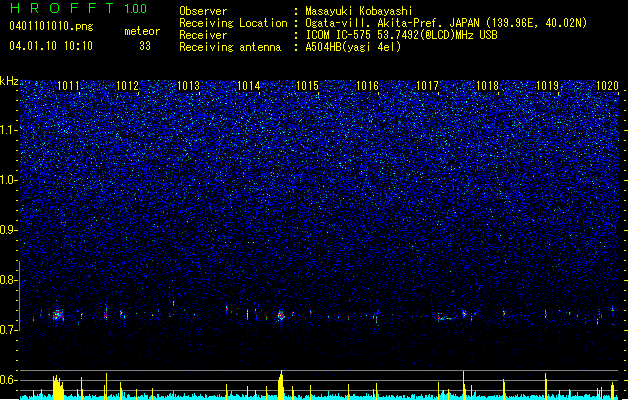The height and width of the screenshot is (400, 629).
Task: Click the 1020 time axis marker
Action: click(607, 86)
